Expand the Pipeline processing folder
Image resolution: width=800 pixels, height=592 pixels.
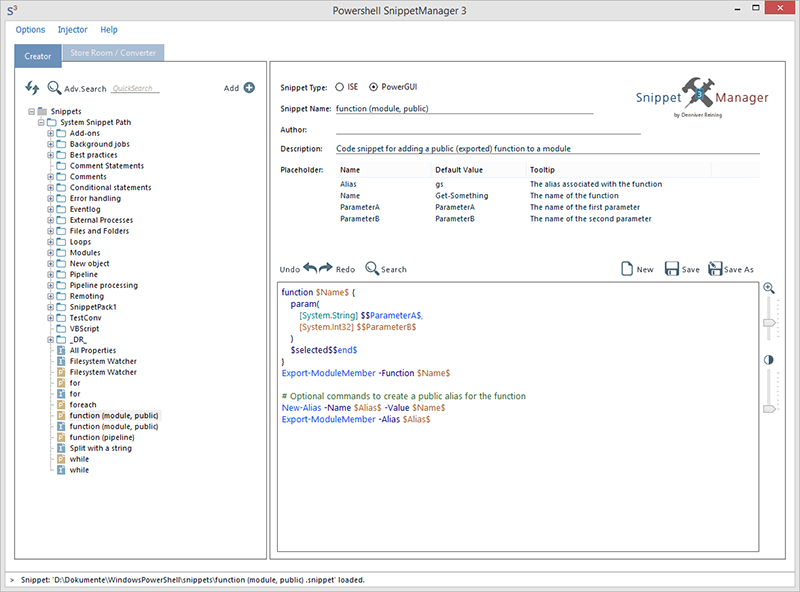point(51,285)
